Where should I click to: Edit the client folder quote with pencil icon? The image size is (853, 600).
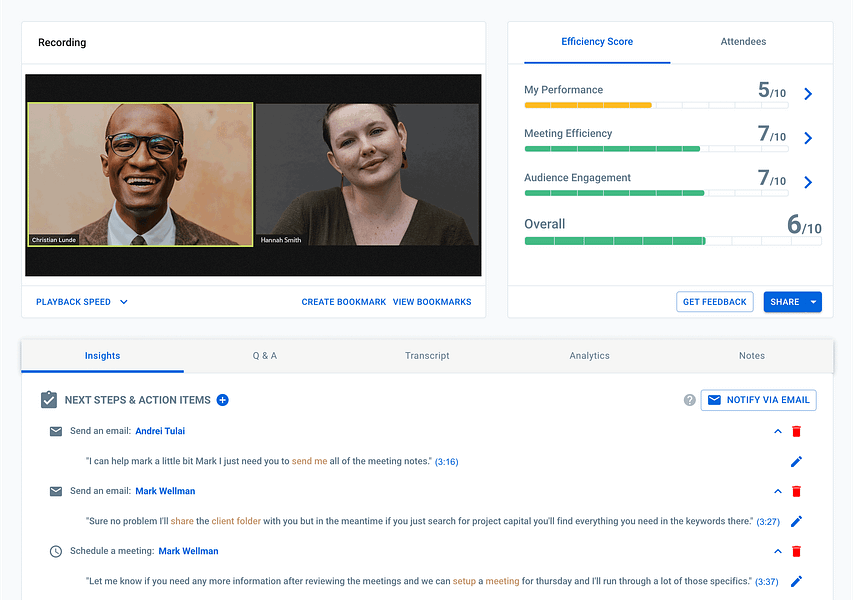point(796,521)
